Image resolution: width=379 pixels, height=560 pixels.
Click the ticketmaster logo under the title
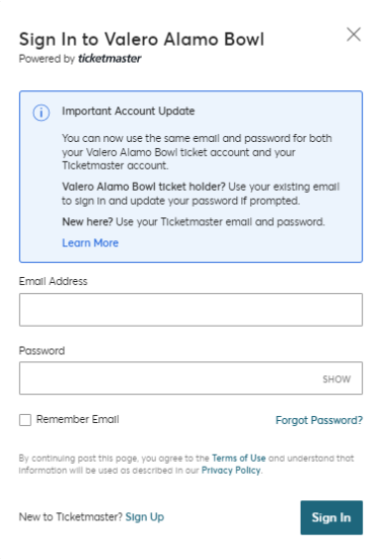coord(110,59)
